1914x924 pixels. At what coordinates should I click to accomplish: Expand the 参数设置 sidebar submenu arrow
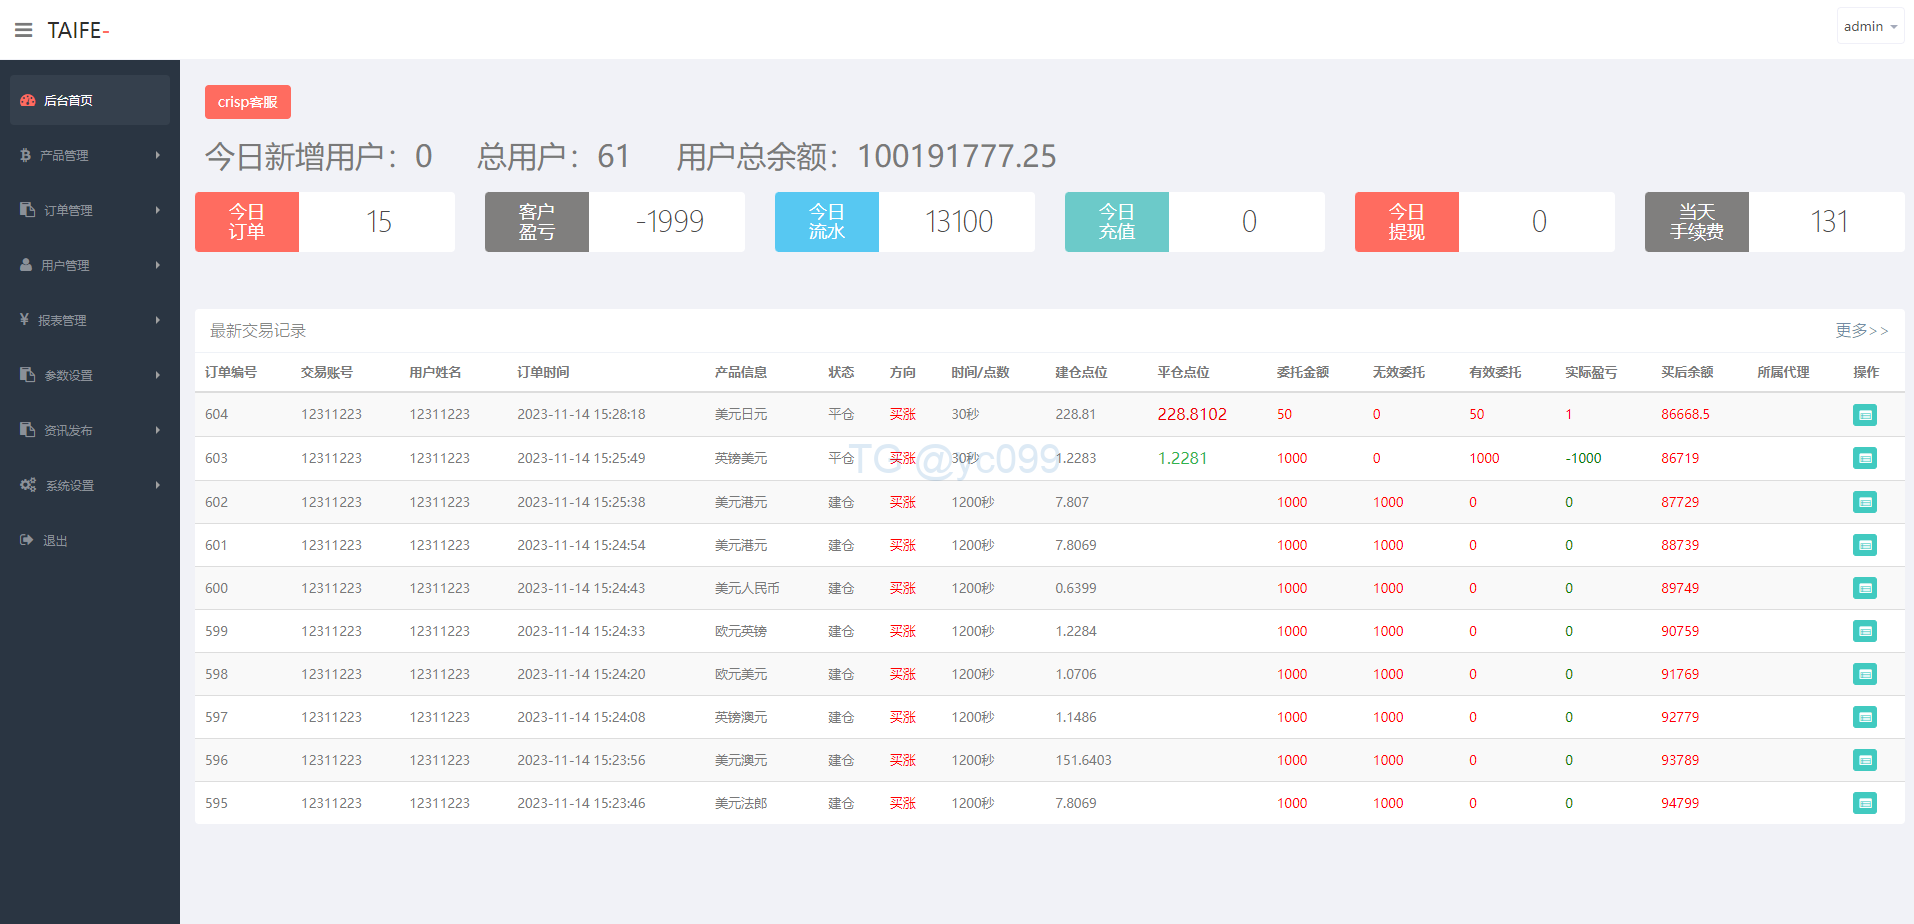[x=157, y=375]
